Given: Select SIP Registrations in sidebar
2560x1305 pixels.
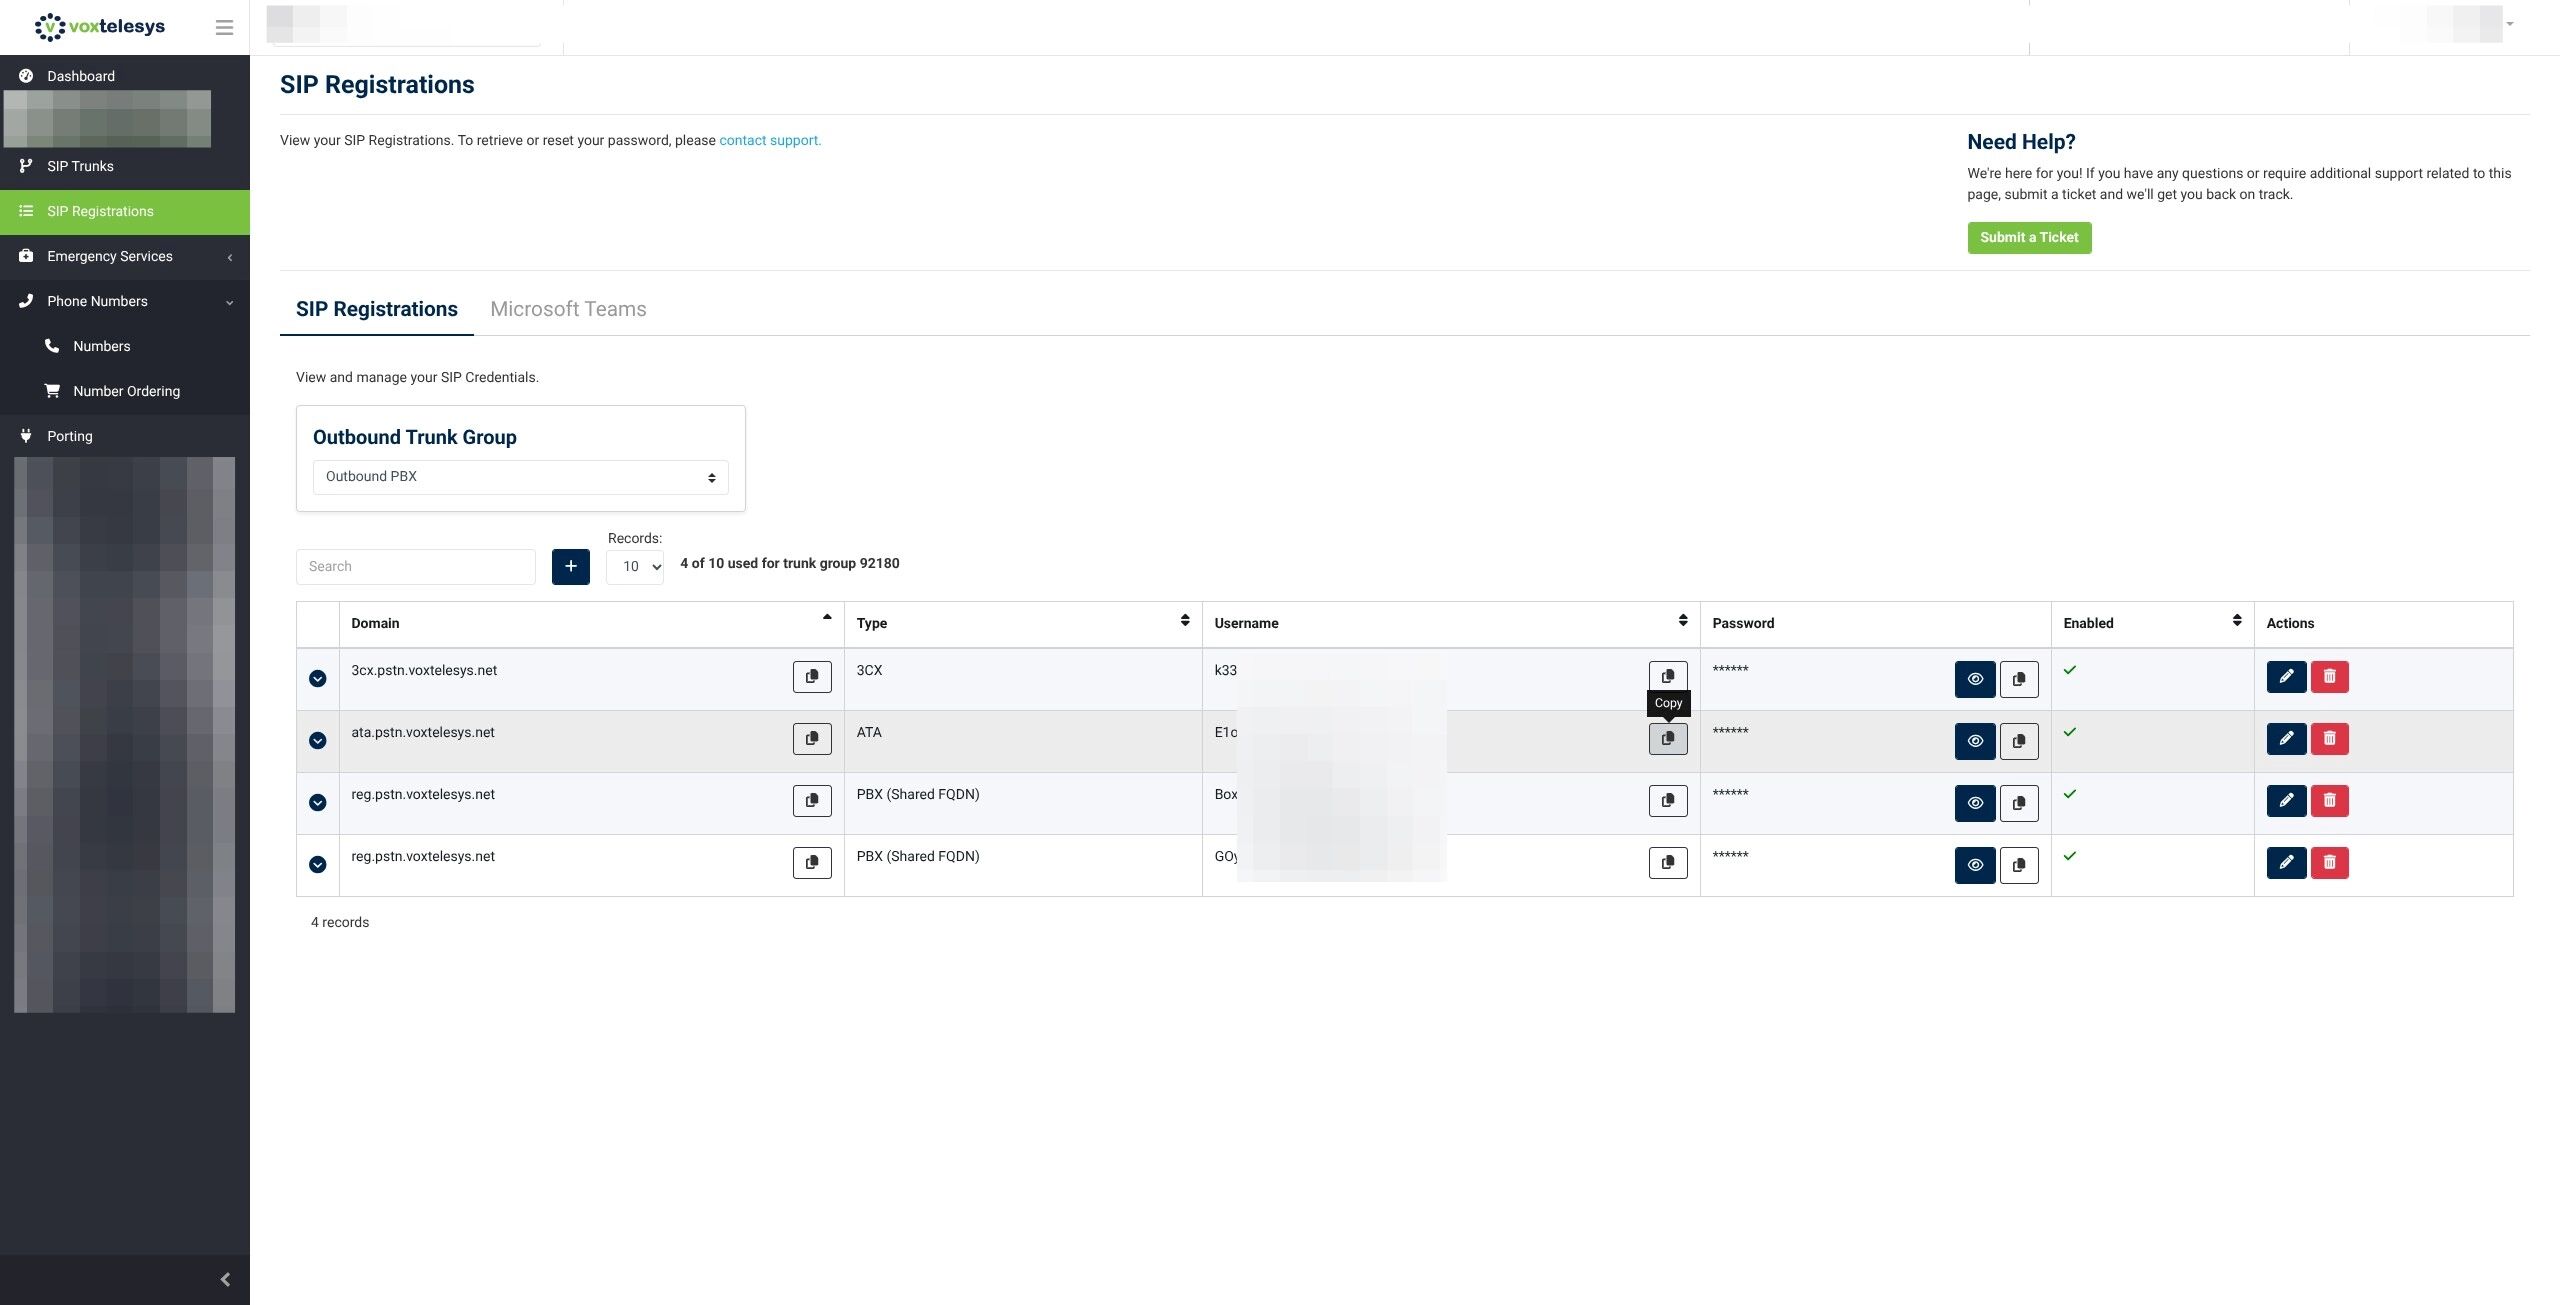Looking at the screenshot, I should 125,211.
